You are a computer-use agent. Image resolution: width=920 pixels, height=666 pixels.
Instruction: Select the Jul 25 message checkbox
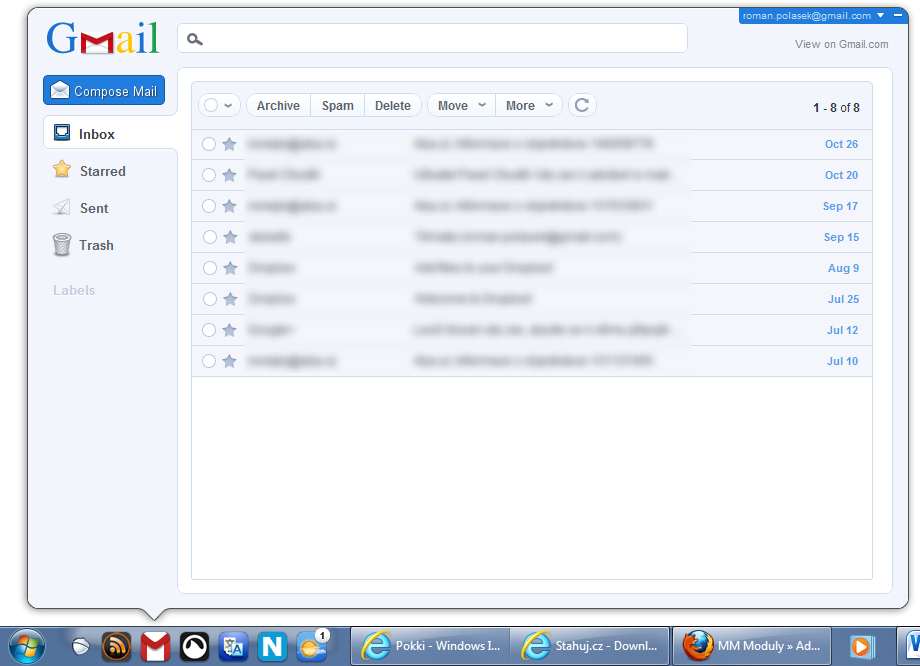click(x=209, y=299)
